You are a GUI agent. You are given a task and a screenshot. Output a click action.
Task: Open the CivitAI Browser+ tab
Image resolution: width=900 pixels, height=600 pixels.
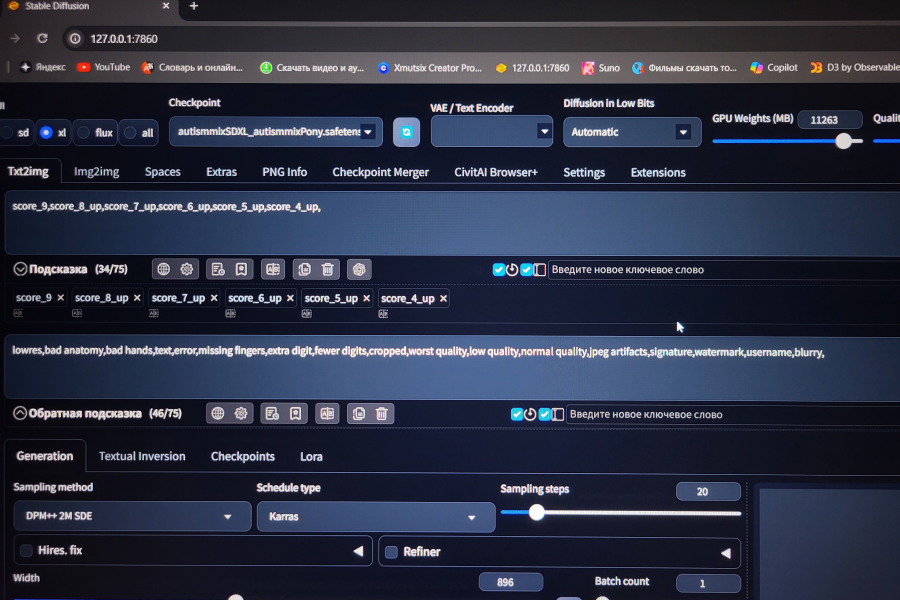(496, 172)
